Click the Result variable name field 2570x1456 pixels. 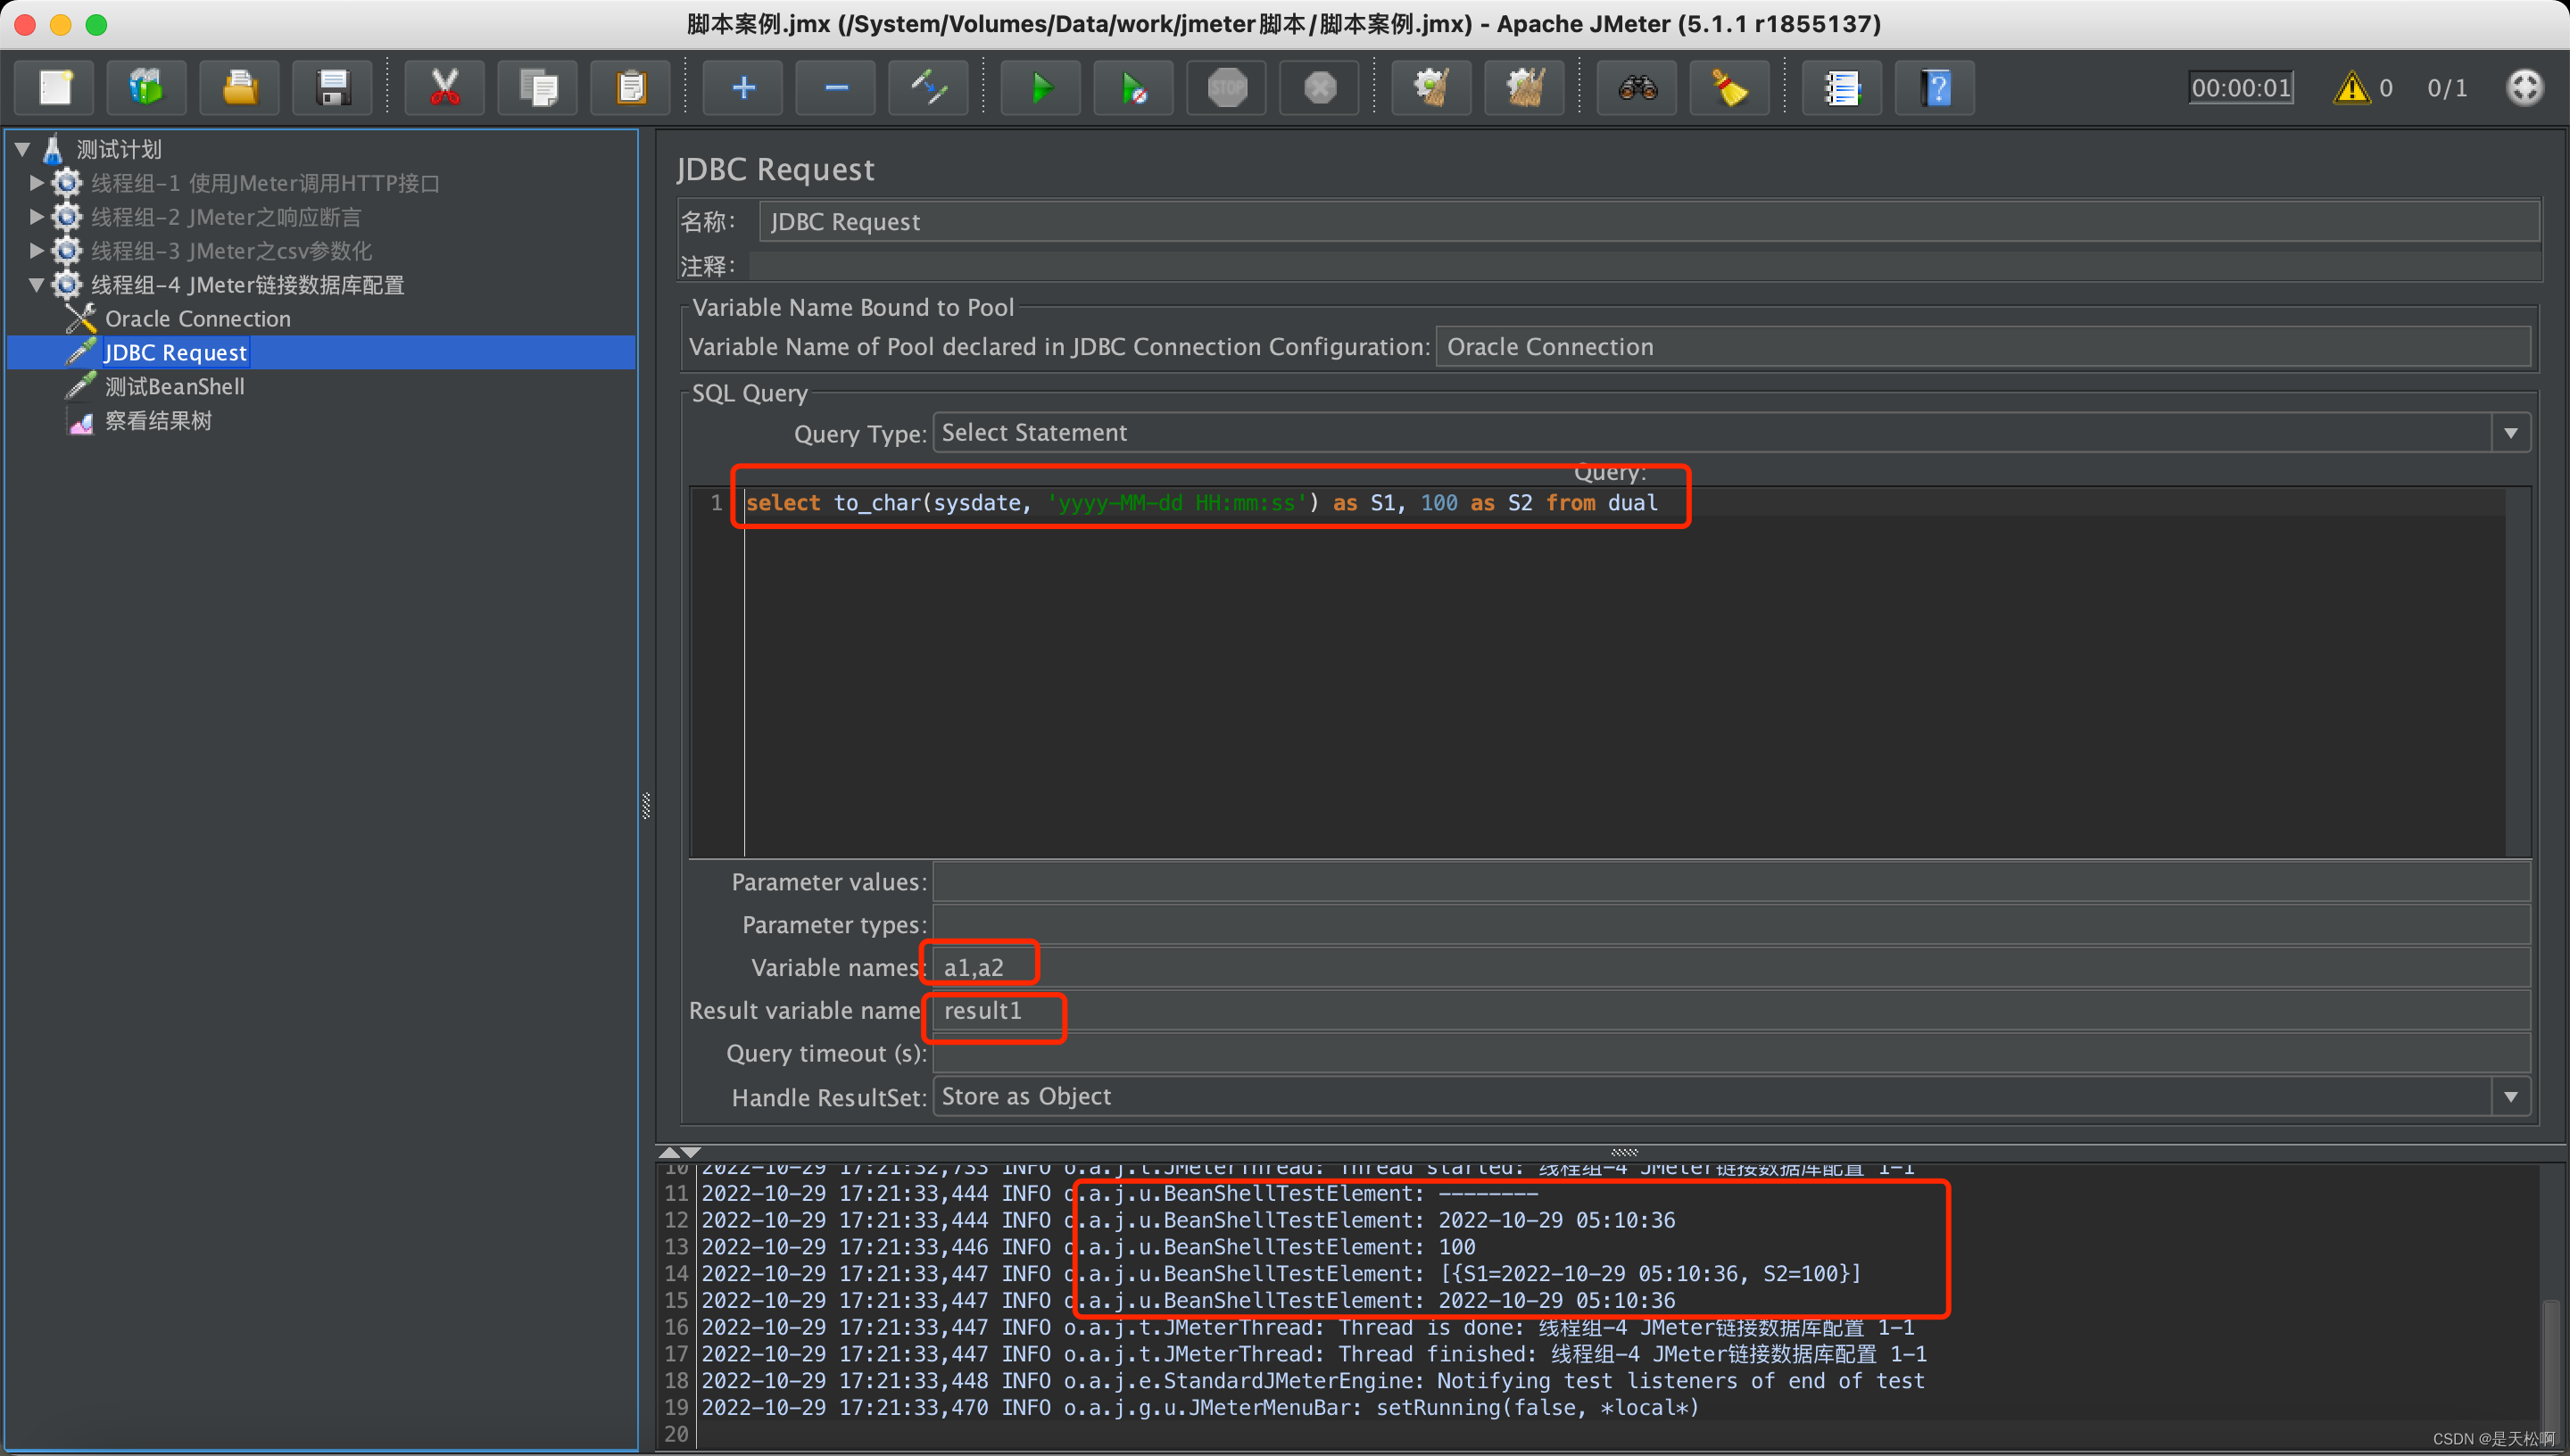(x=1732, y=1011)
